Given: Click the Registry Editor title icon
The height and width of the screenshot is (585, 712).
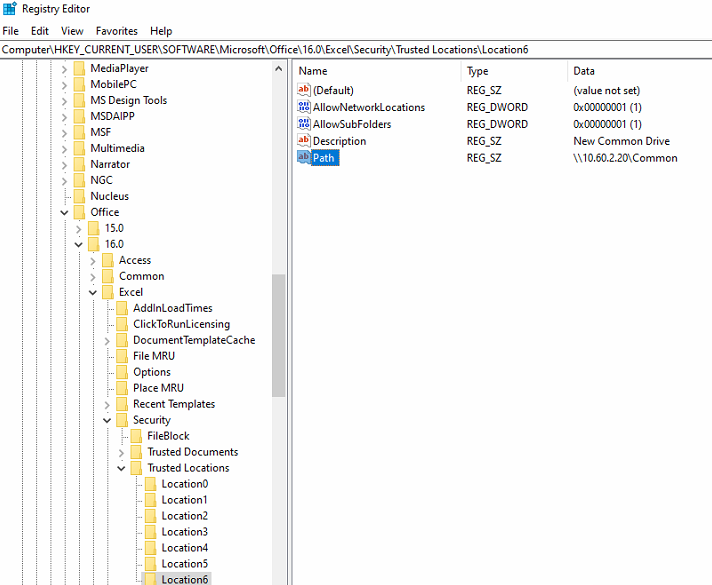Looking at the screenshot, I should (10, 9).
